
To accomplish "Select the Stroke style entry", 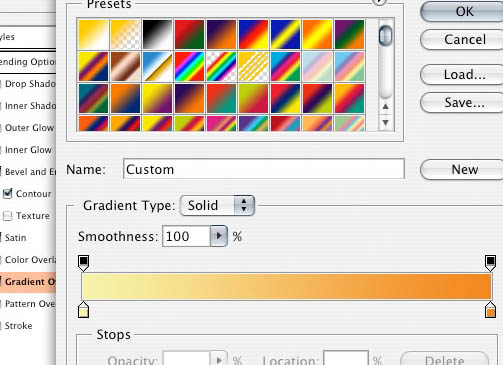I will 18,326.
